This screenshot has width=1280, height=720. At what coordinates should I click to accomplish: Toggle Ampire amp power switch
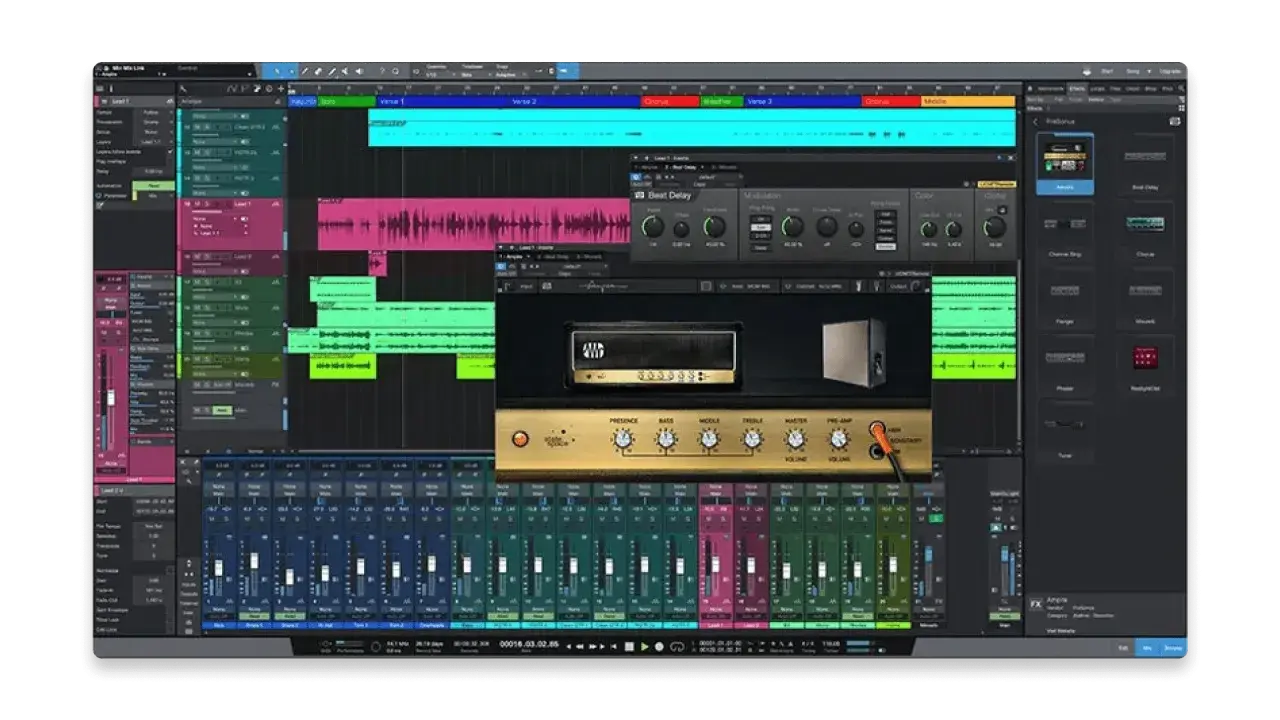[519, 439]
